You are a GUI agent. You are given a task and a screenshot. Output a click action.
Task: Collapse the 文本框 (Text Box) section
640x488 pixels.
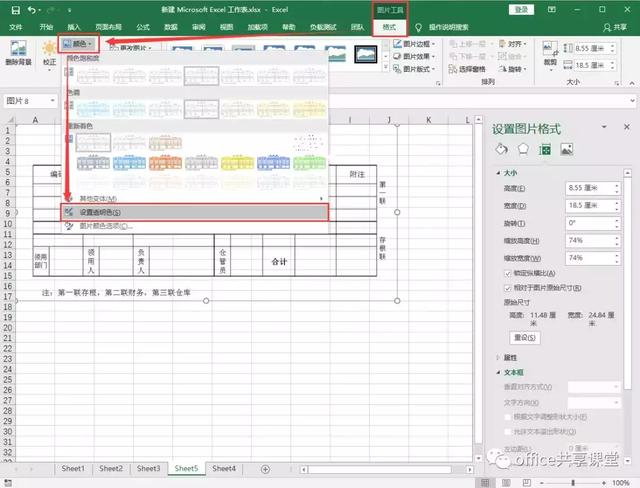(x=498, y=373)
